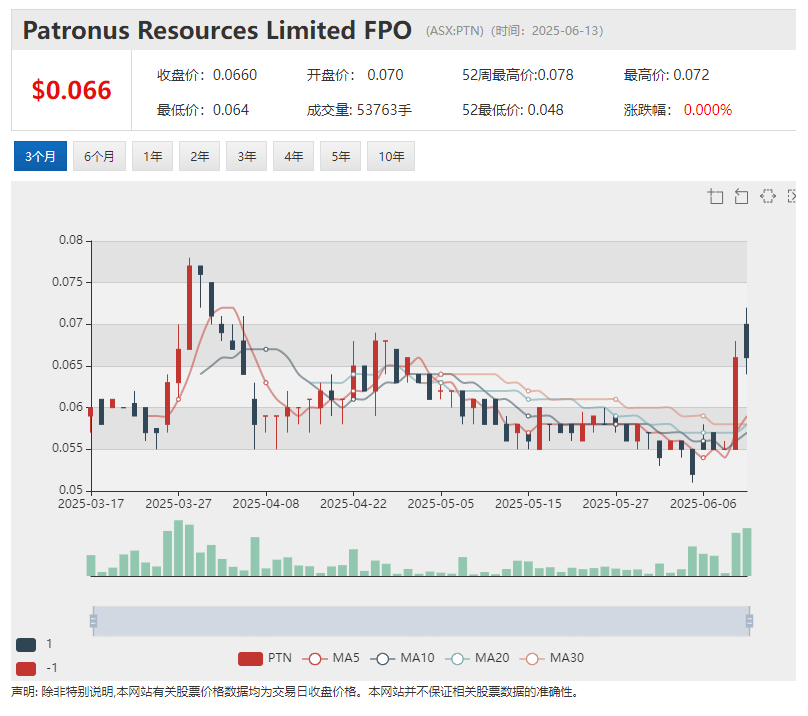Click the 2025-06-06 x-axis date label

[x=703, y=504]
